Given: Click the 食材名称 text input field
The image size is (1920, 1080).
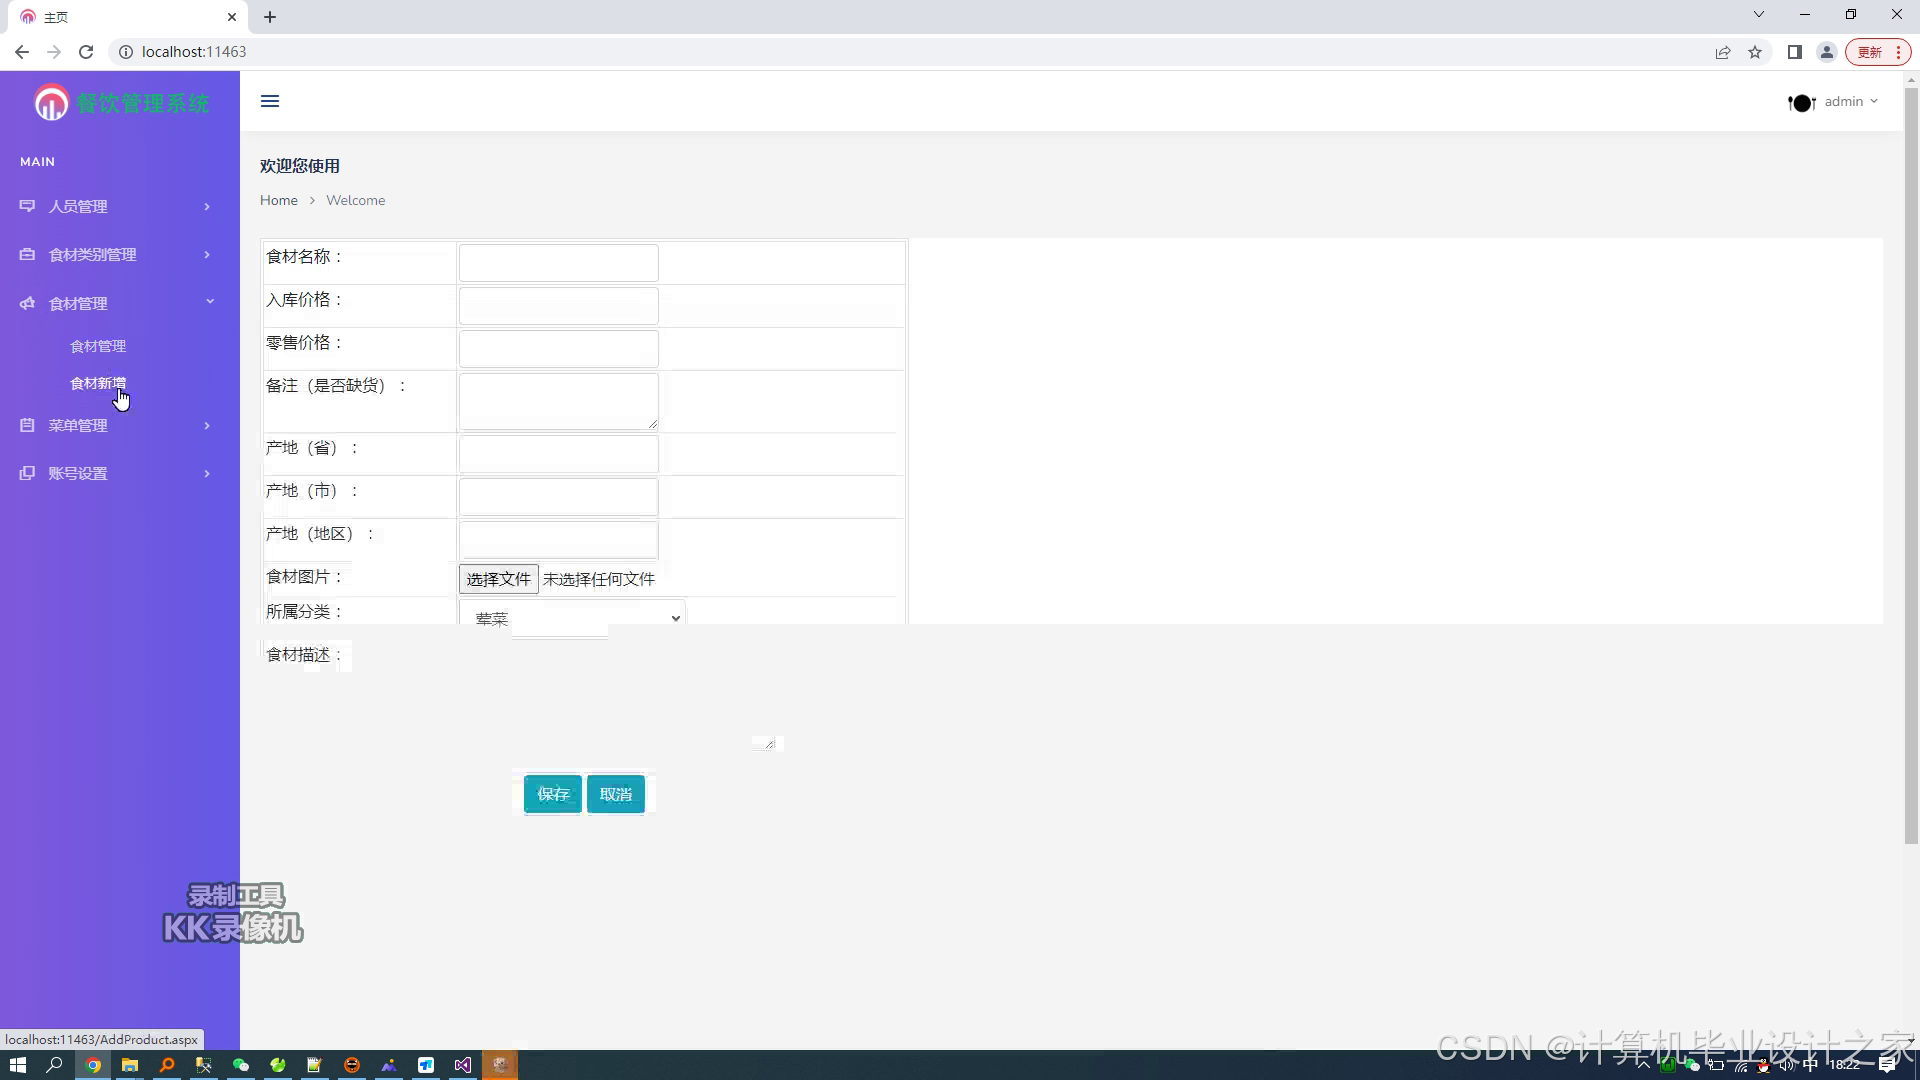Looking at the screenshot, I should [x=558, y=263].
